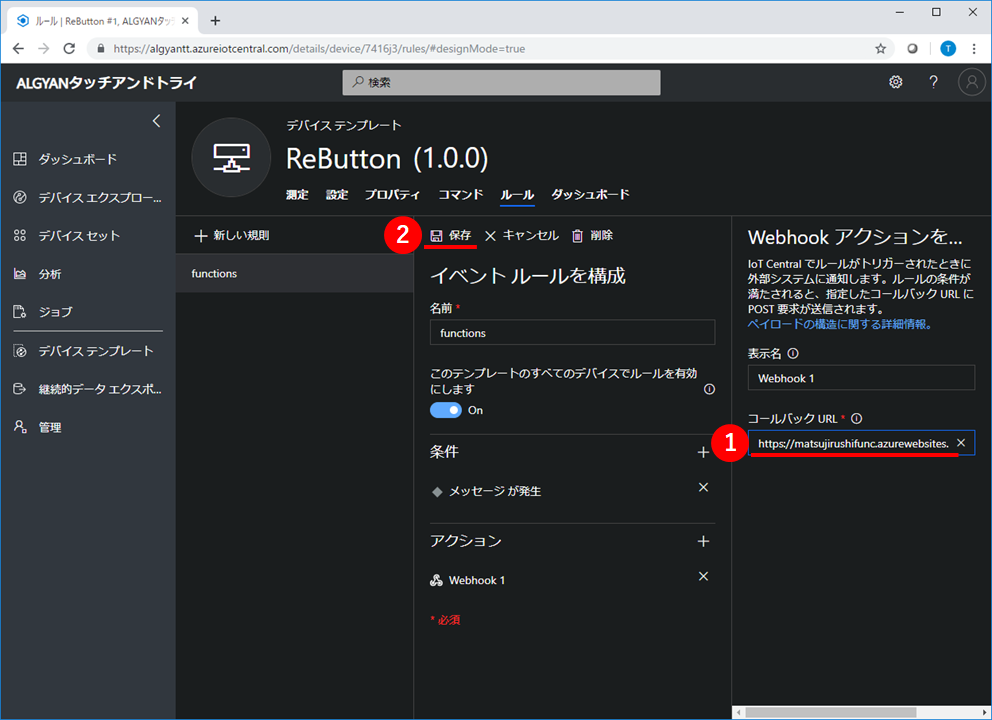
Task: Open the user account avatar
Action: (972, 82)
